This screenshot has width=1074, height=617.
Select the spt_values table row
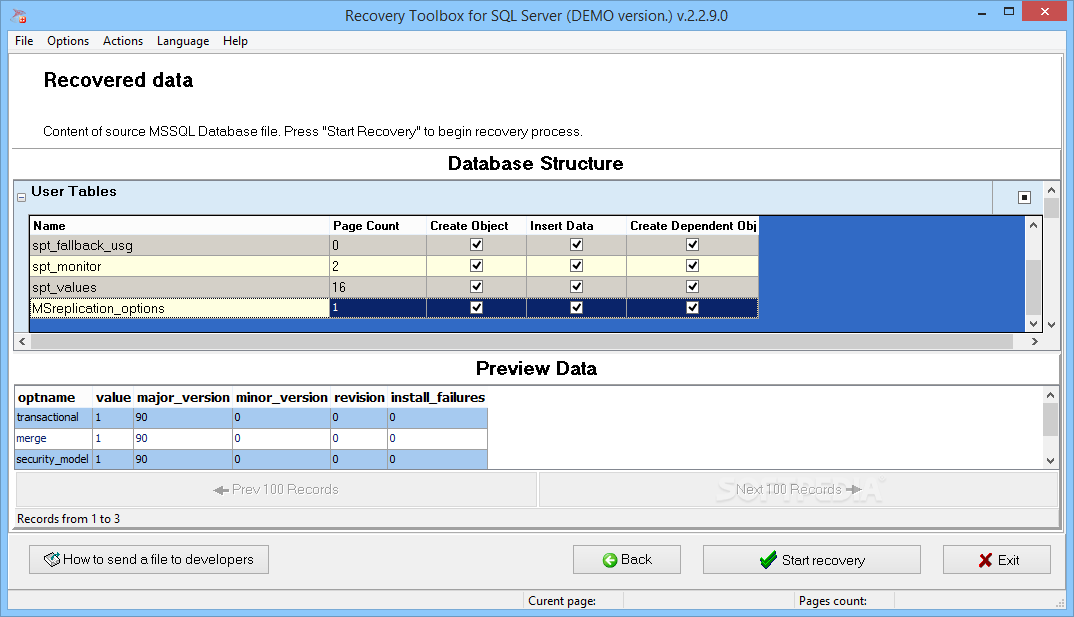(x=394, y=287)
